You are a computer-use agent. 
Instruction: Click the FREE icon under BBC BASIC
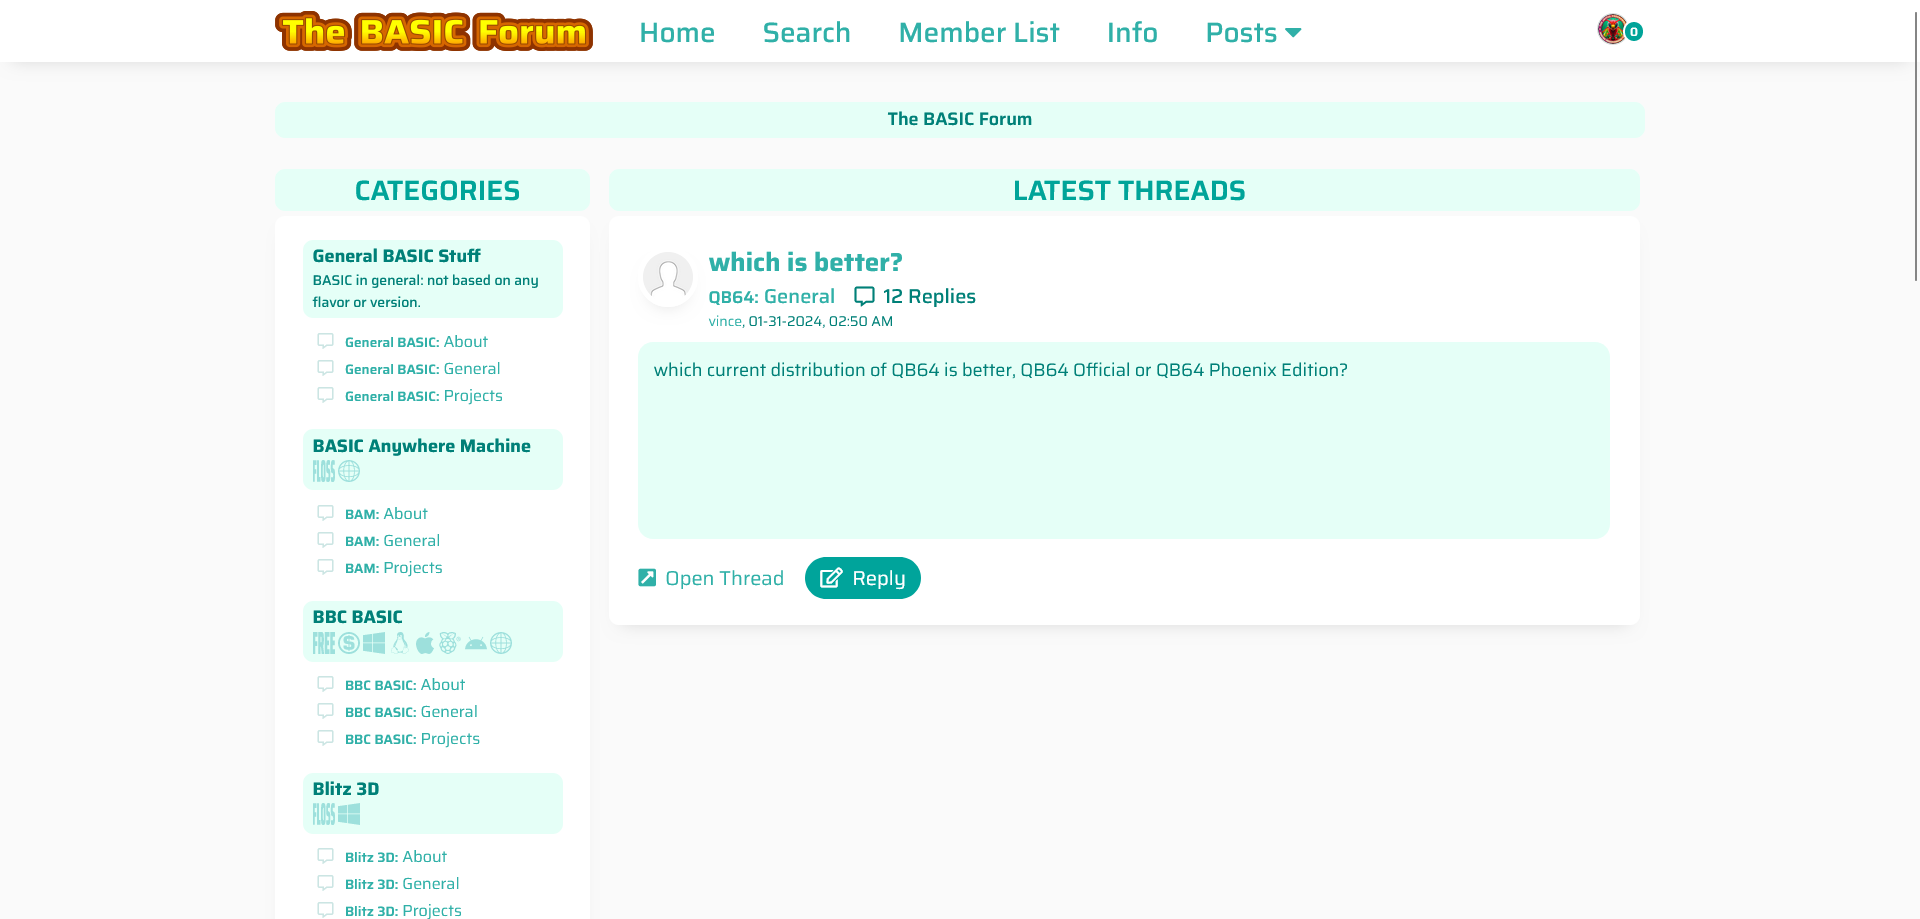pos(324,643)
